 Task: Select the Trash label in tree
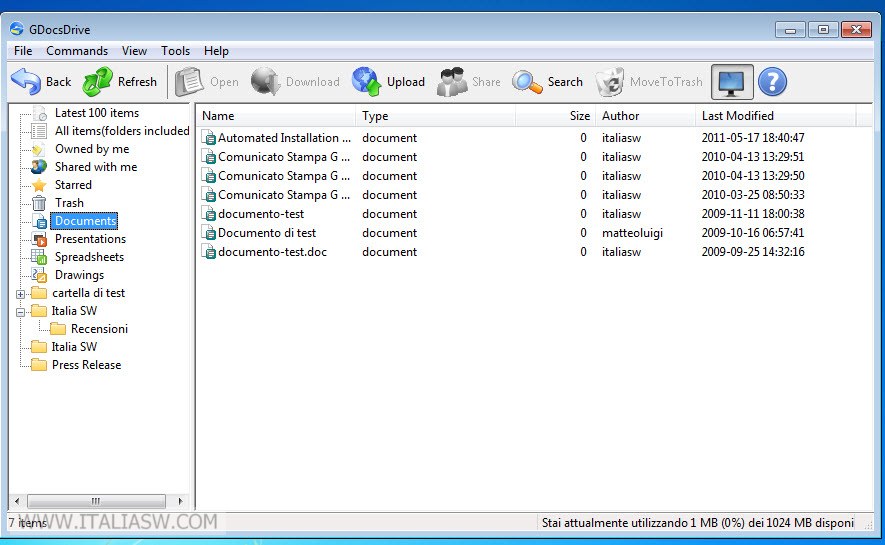(x=69, y=203)
